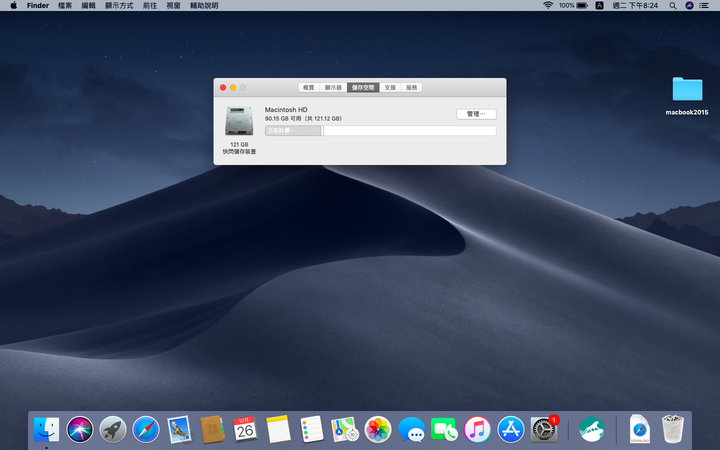Open Apple menu
Image resolution: width=720 pixels, height=450 pixels.
(x=13, y=6)
